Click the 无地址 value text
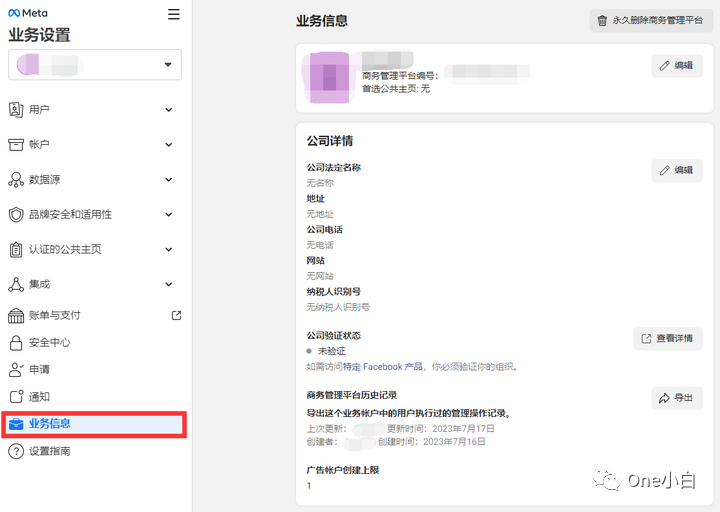The height and width of the screenshot is (512, 720). tap(320, 214)
